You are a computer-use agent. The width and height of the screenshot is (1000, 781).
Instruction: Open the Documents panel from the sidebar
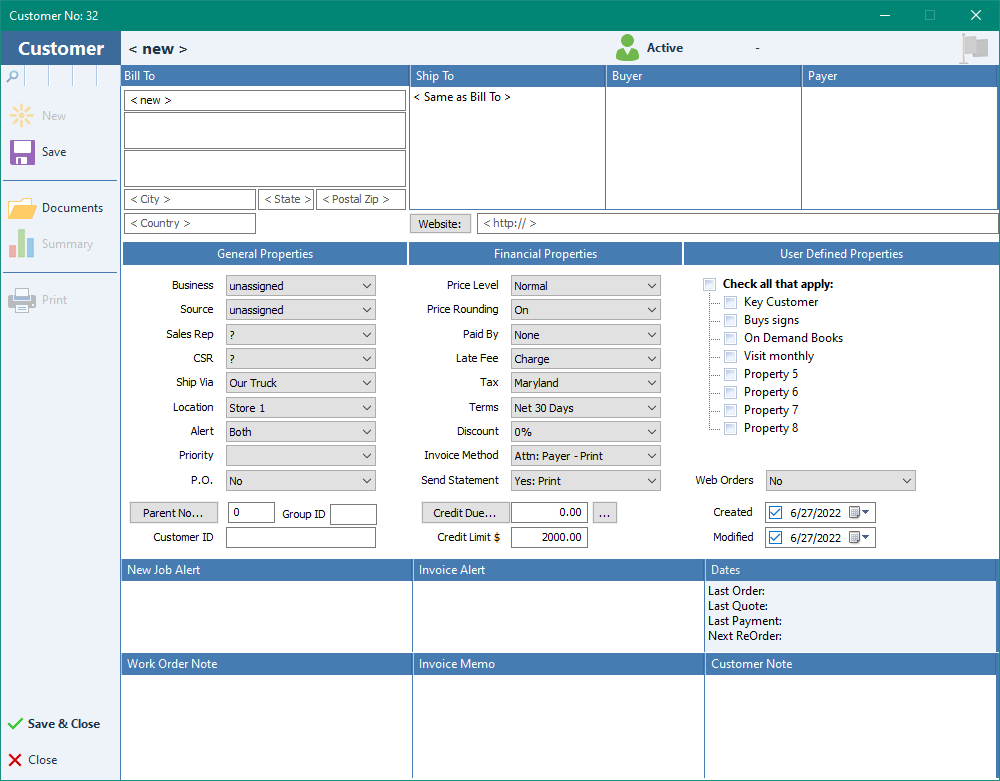tap(22, 207)
